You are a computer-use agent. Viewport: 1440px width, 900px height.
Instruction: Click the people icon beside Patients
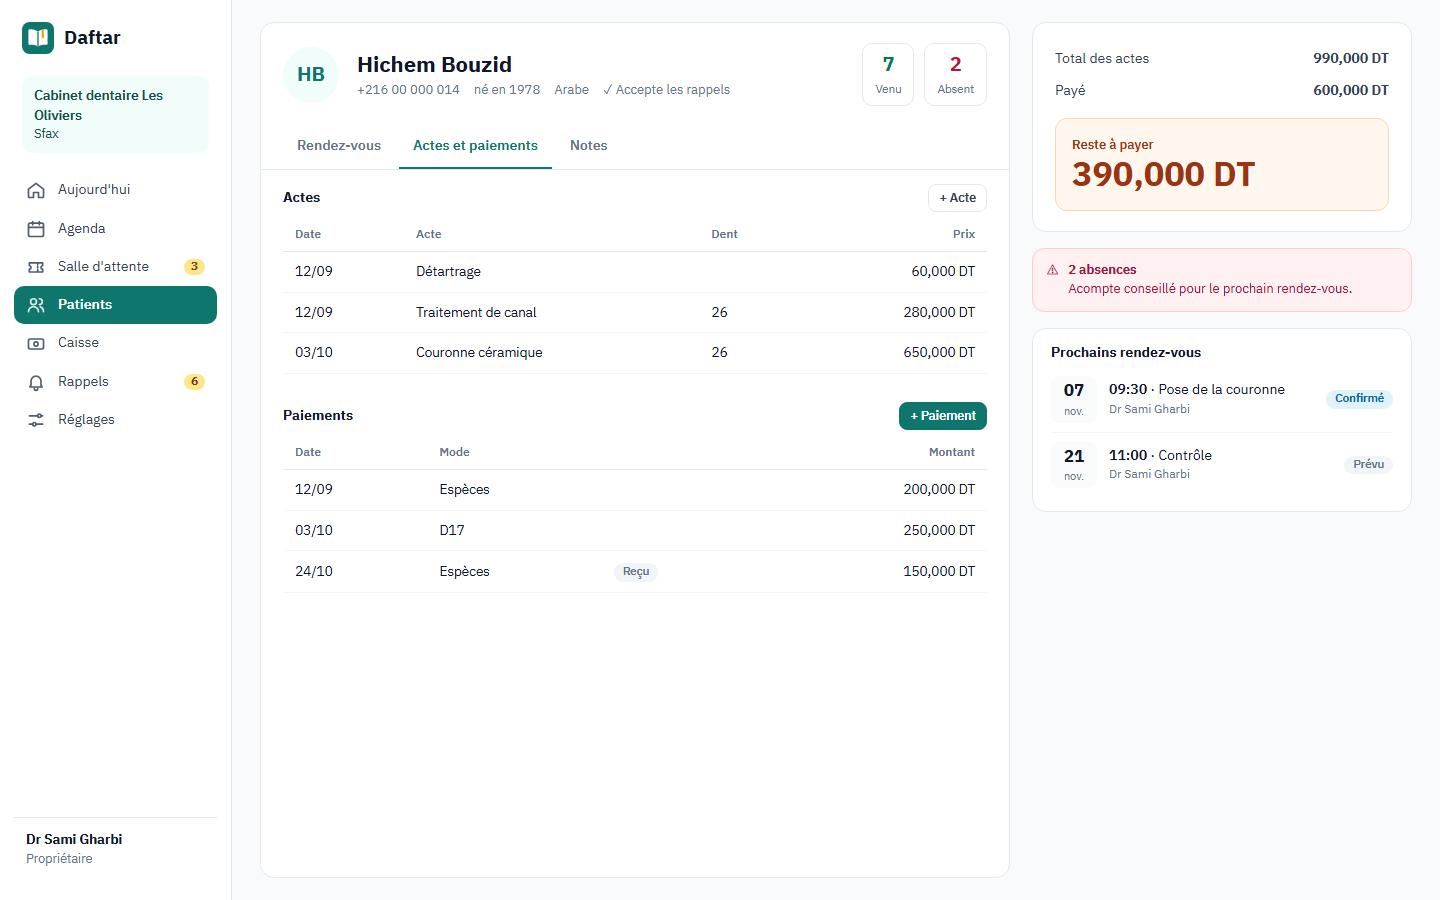[x=36, y=305]
